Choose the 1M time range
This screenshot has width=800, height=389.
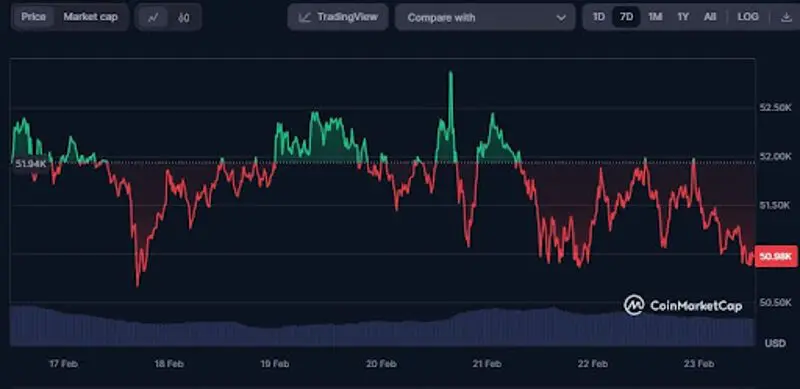[655, 17]
